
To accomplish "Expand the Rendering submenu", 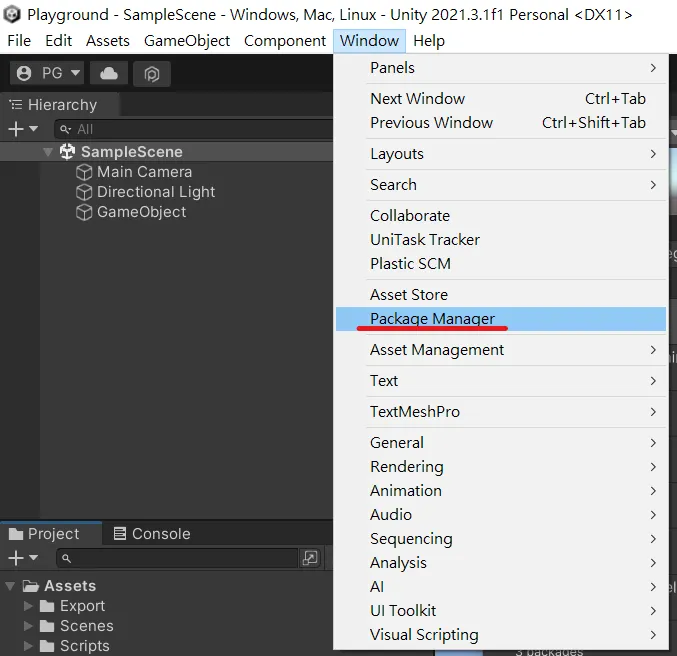I will coord(501,467).
